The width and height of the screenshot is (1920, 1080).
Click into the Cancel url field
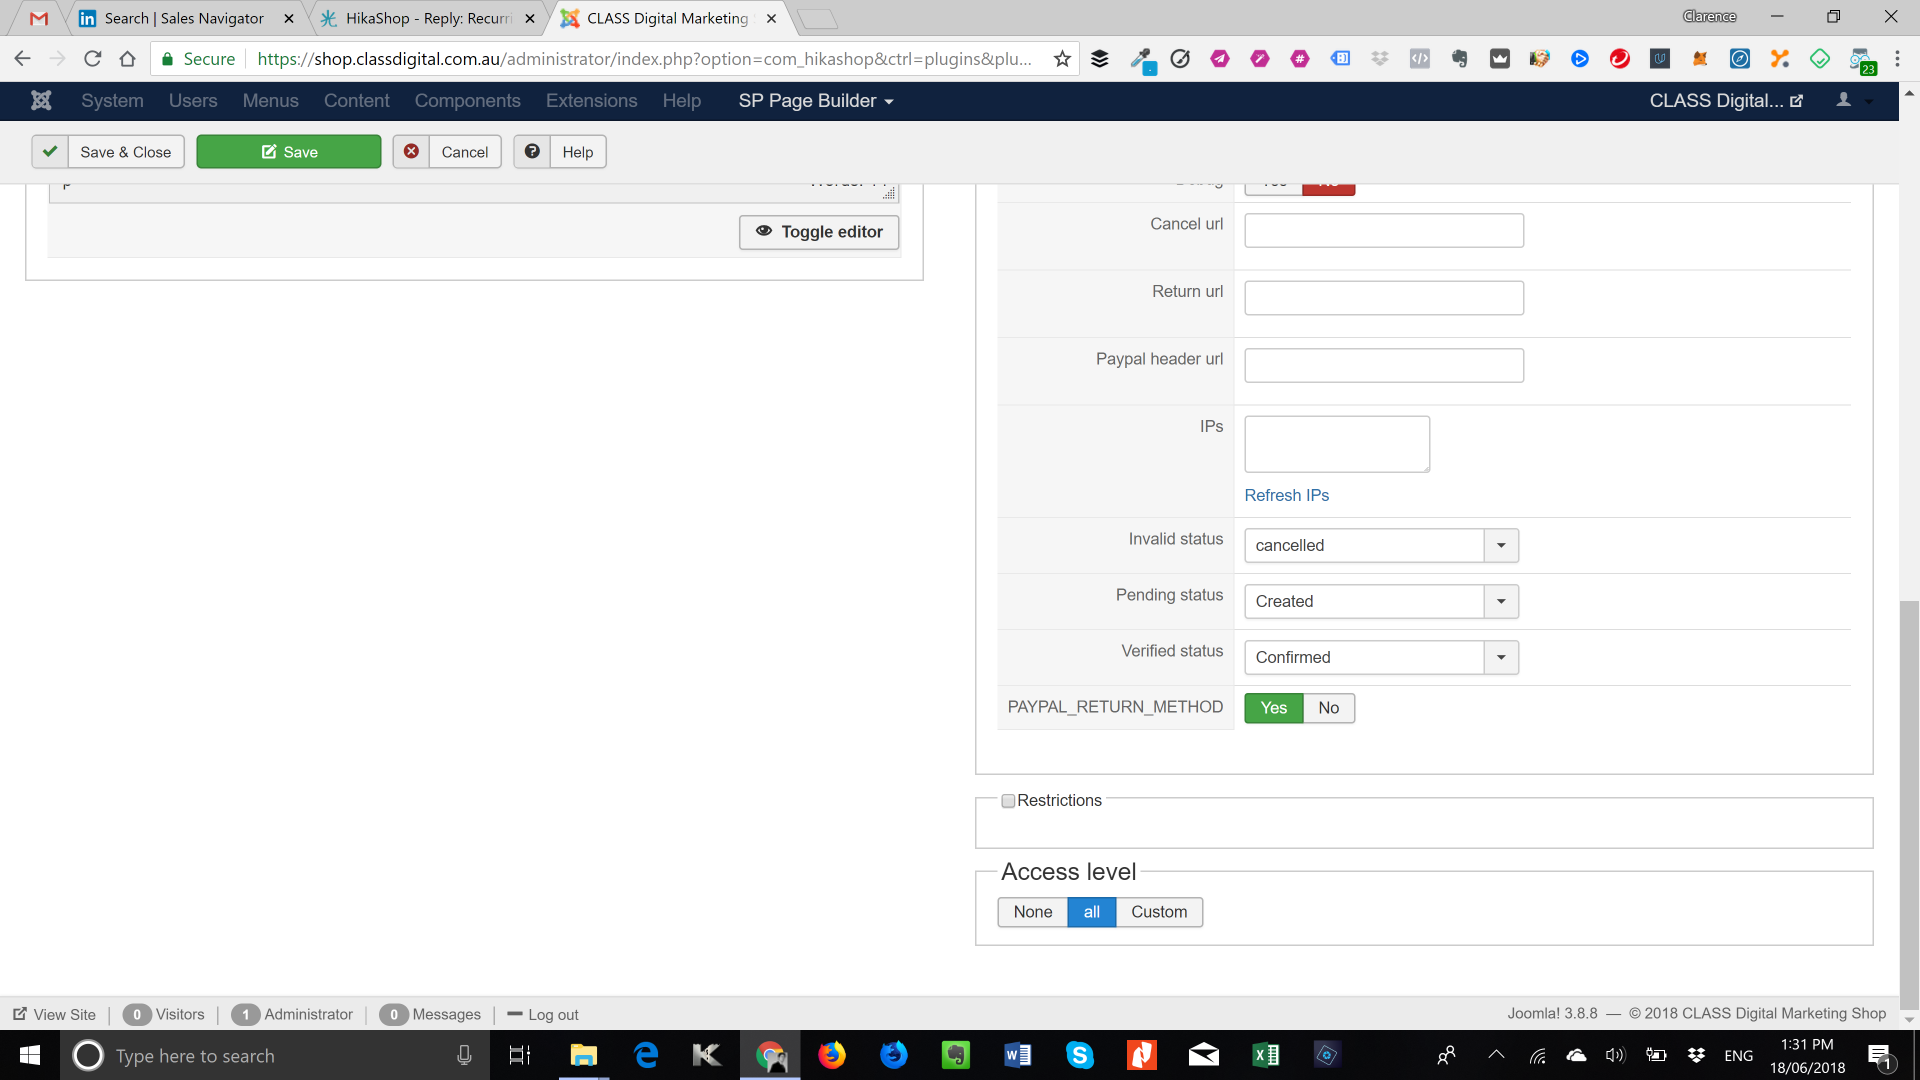coord(1383,231)
